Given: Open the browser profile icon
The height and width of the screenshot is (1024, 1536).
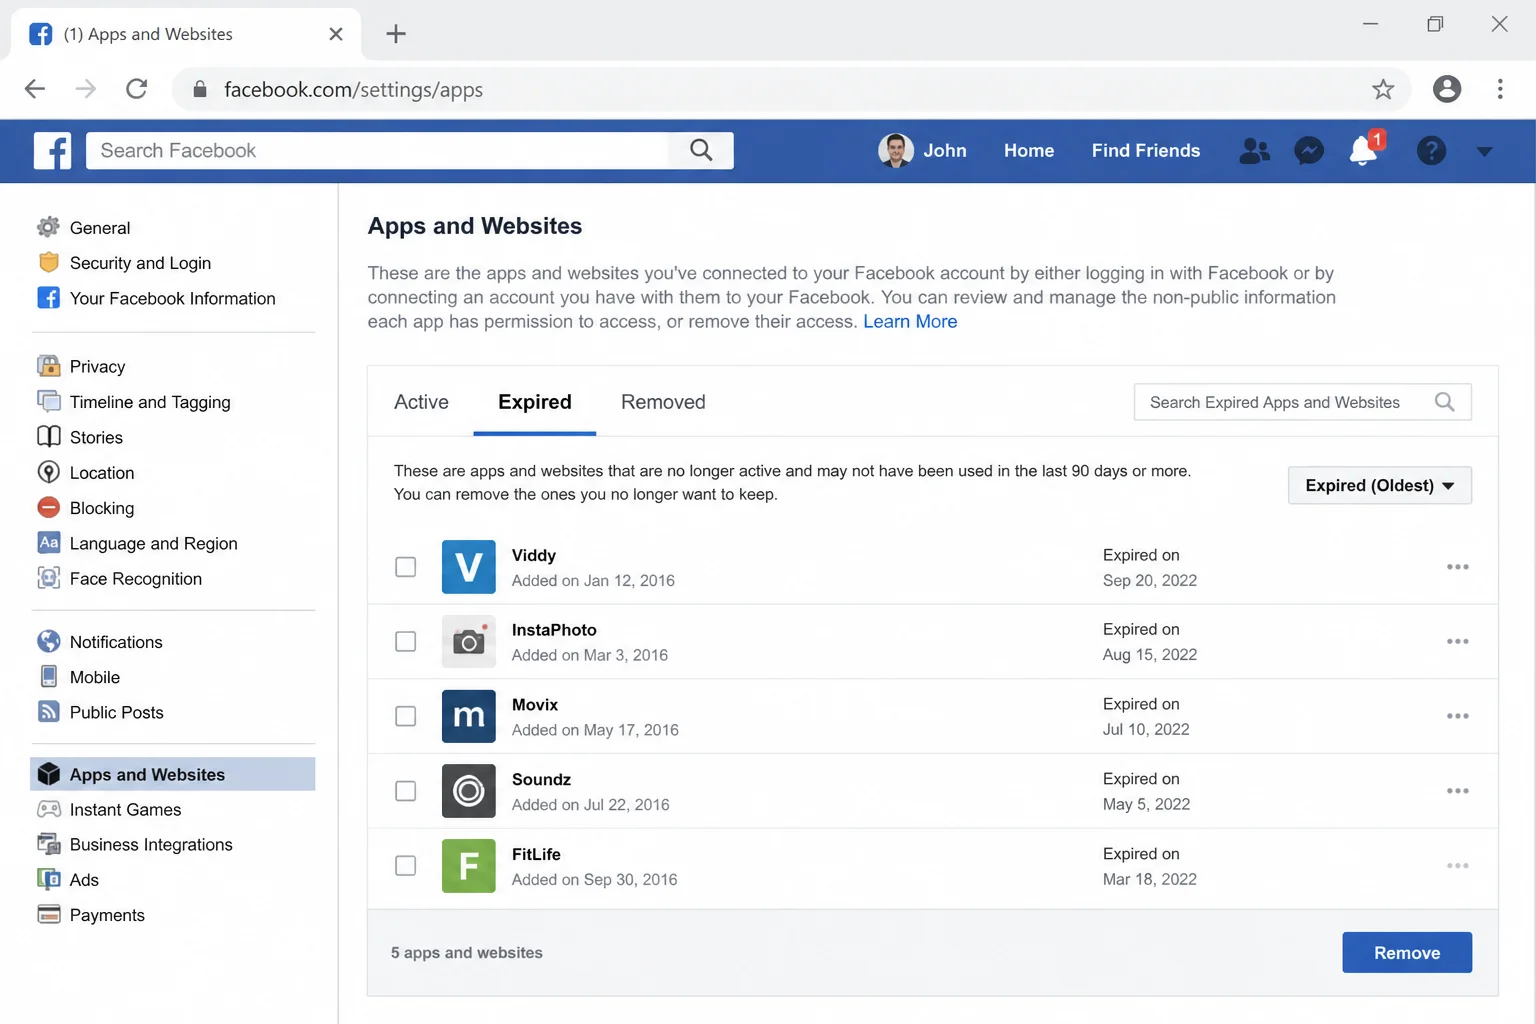Looking at the screenshot, I should click(x=1446, y=89).
